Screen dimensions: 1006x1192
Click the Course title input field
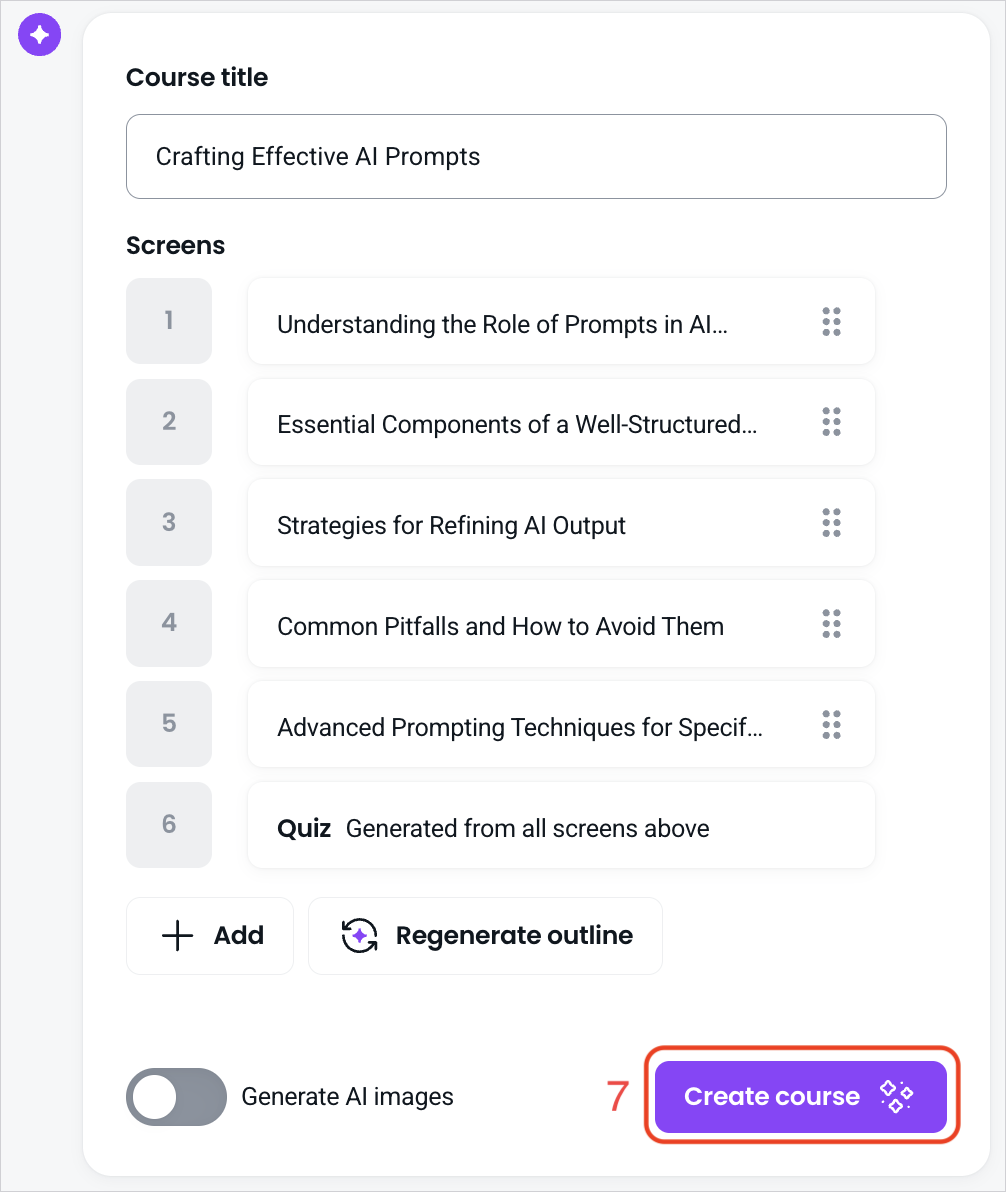536,157
